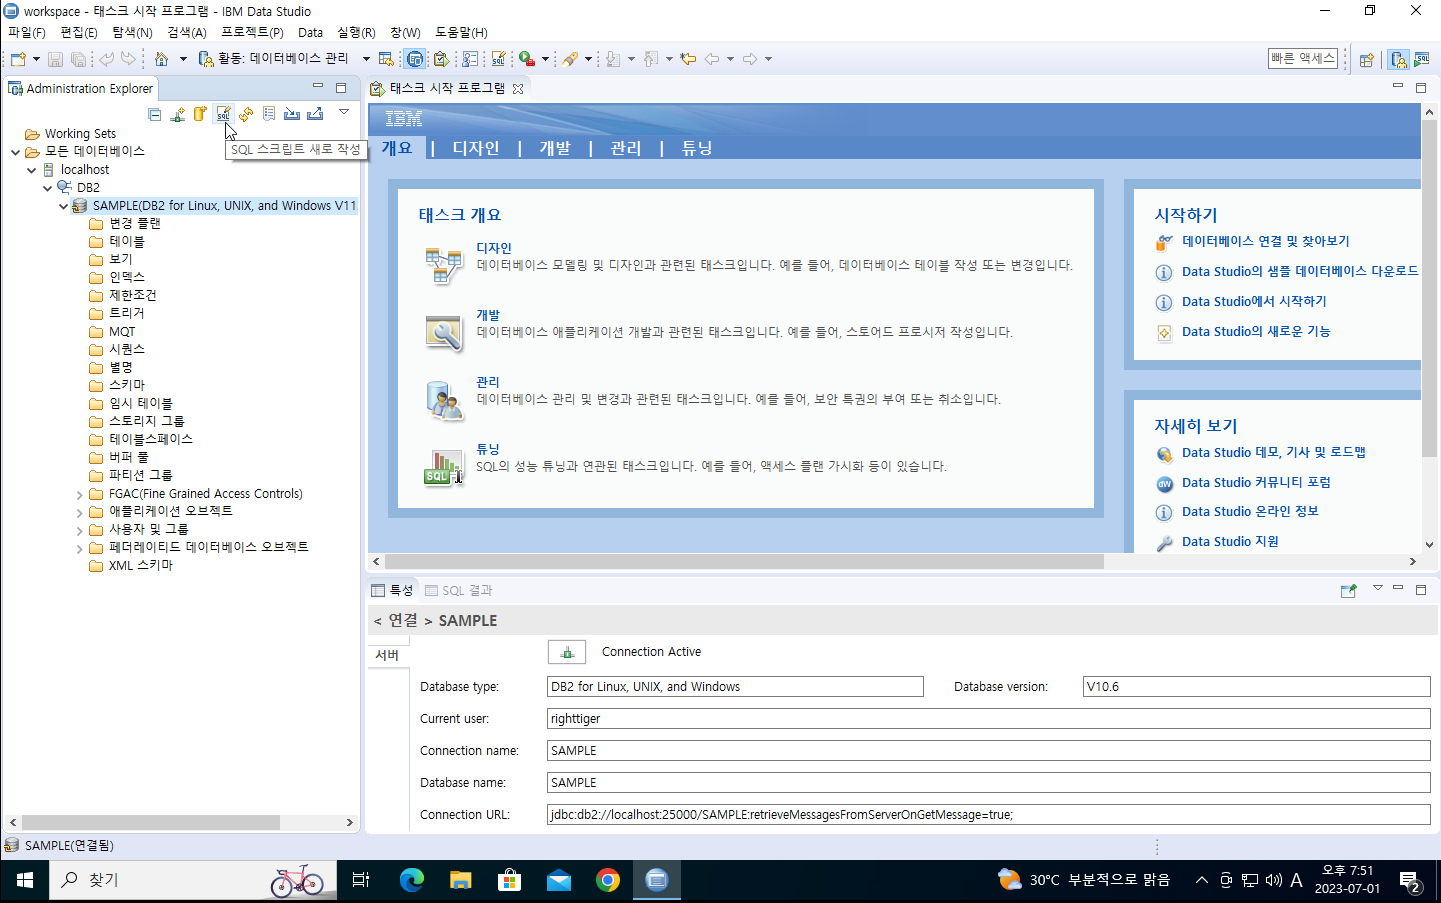The height and width of the screenshot is (903, 1441).
Task: Collapse the localhost tree node
Action: 32,170
